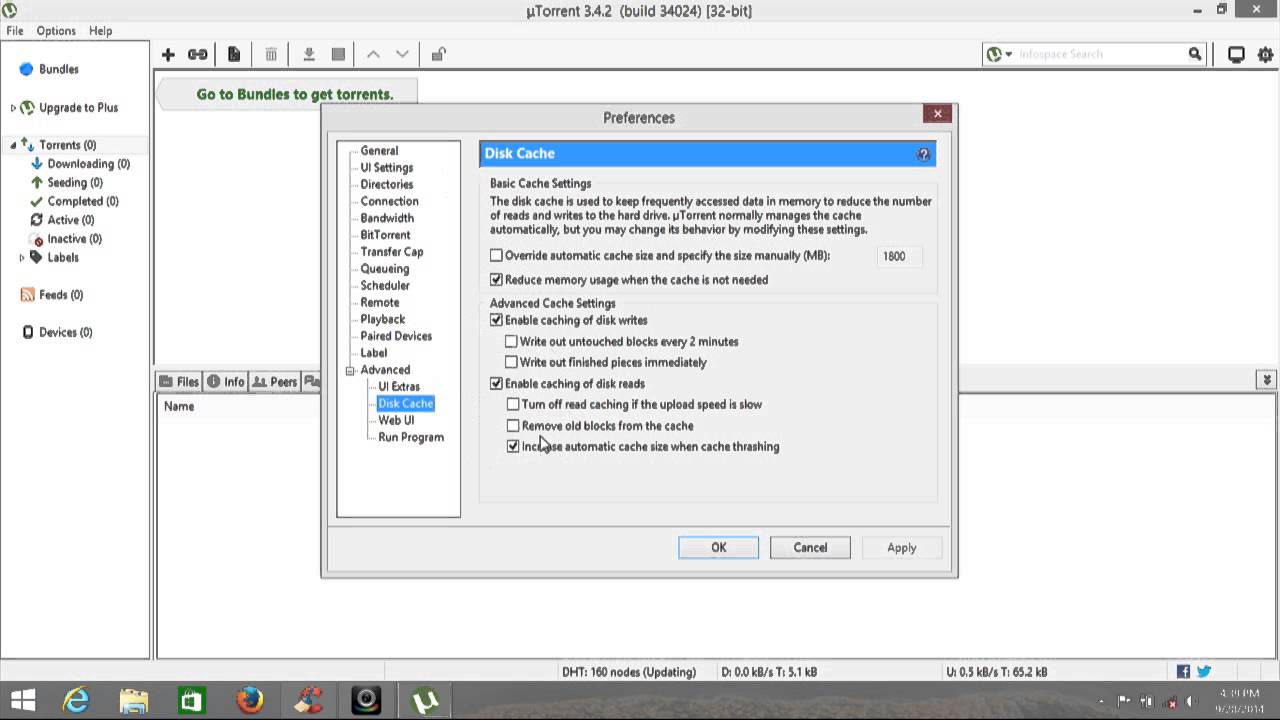The width and height of the screenshot is (1280, 720).
Task: Click the help icon in Disk Cache header
Action: pyautogui.click(x=923, y=154)
